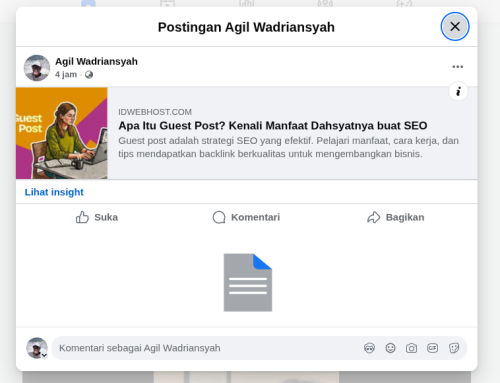Insert an avatar sticker in comment
500x383 pixels.
pos(369,348)
